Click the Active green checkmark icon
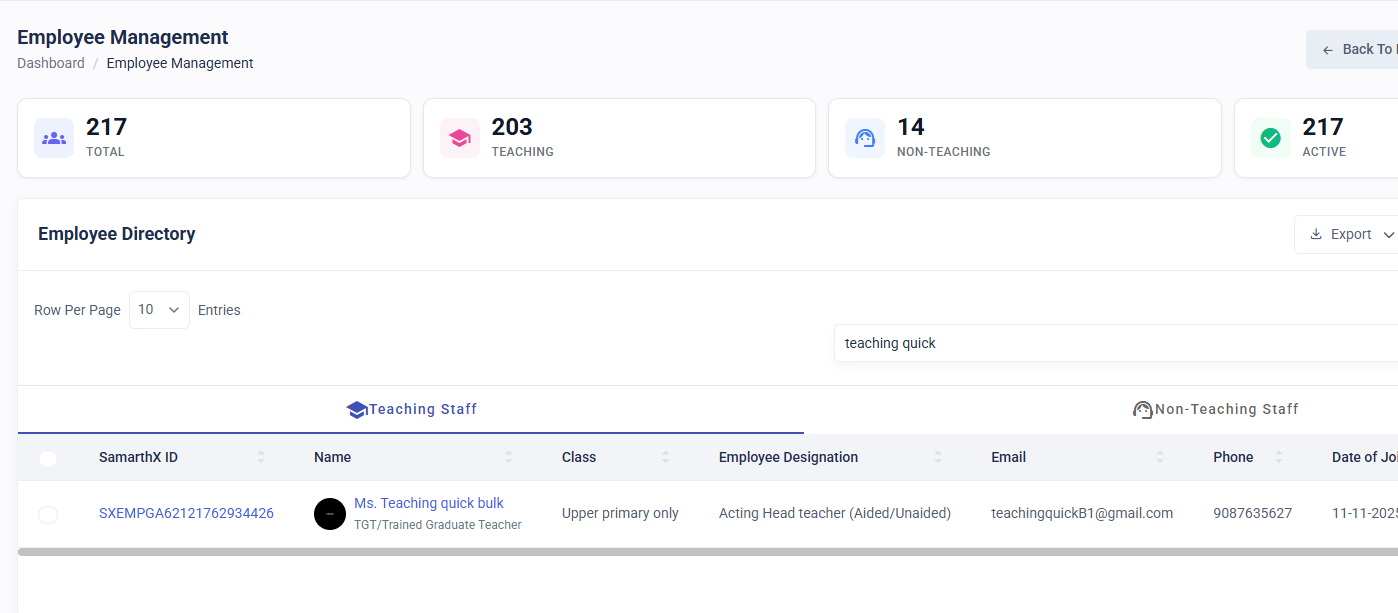 pyautogui.click(x=1271, y=138)
